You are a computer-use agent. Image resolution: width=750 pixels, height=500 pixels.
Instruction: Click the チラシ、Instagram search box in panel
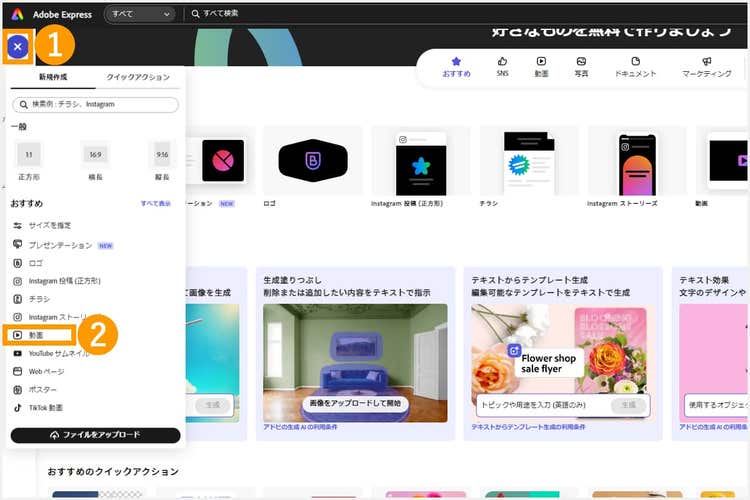(95, 104)
